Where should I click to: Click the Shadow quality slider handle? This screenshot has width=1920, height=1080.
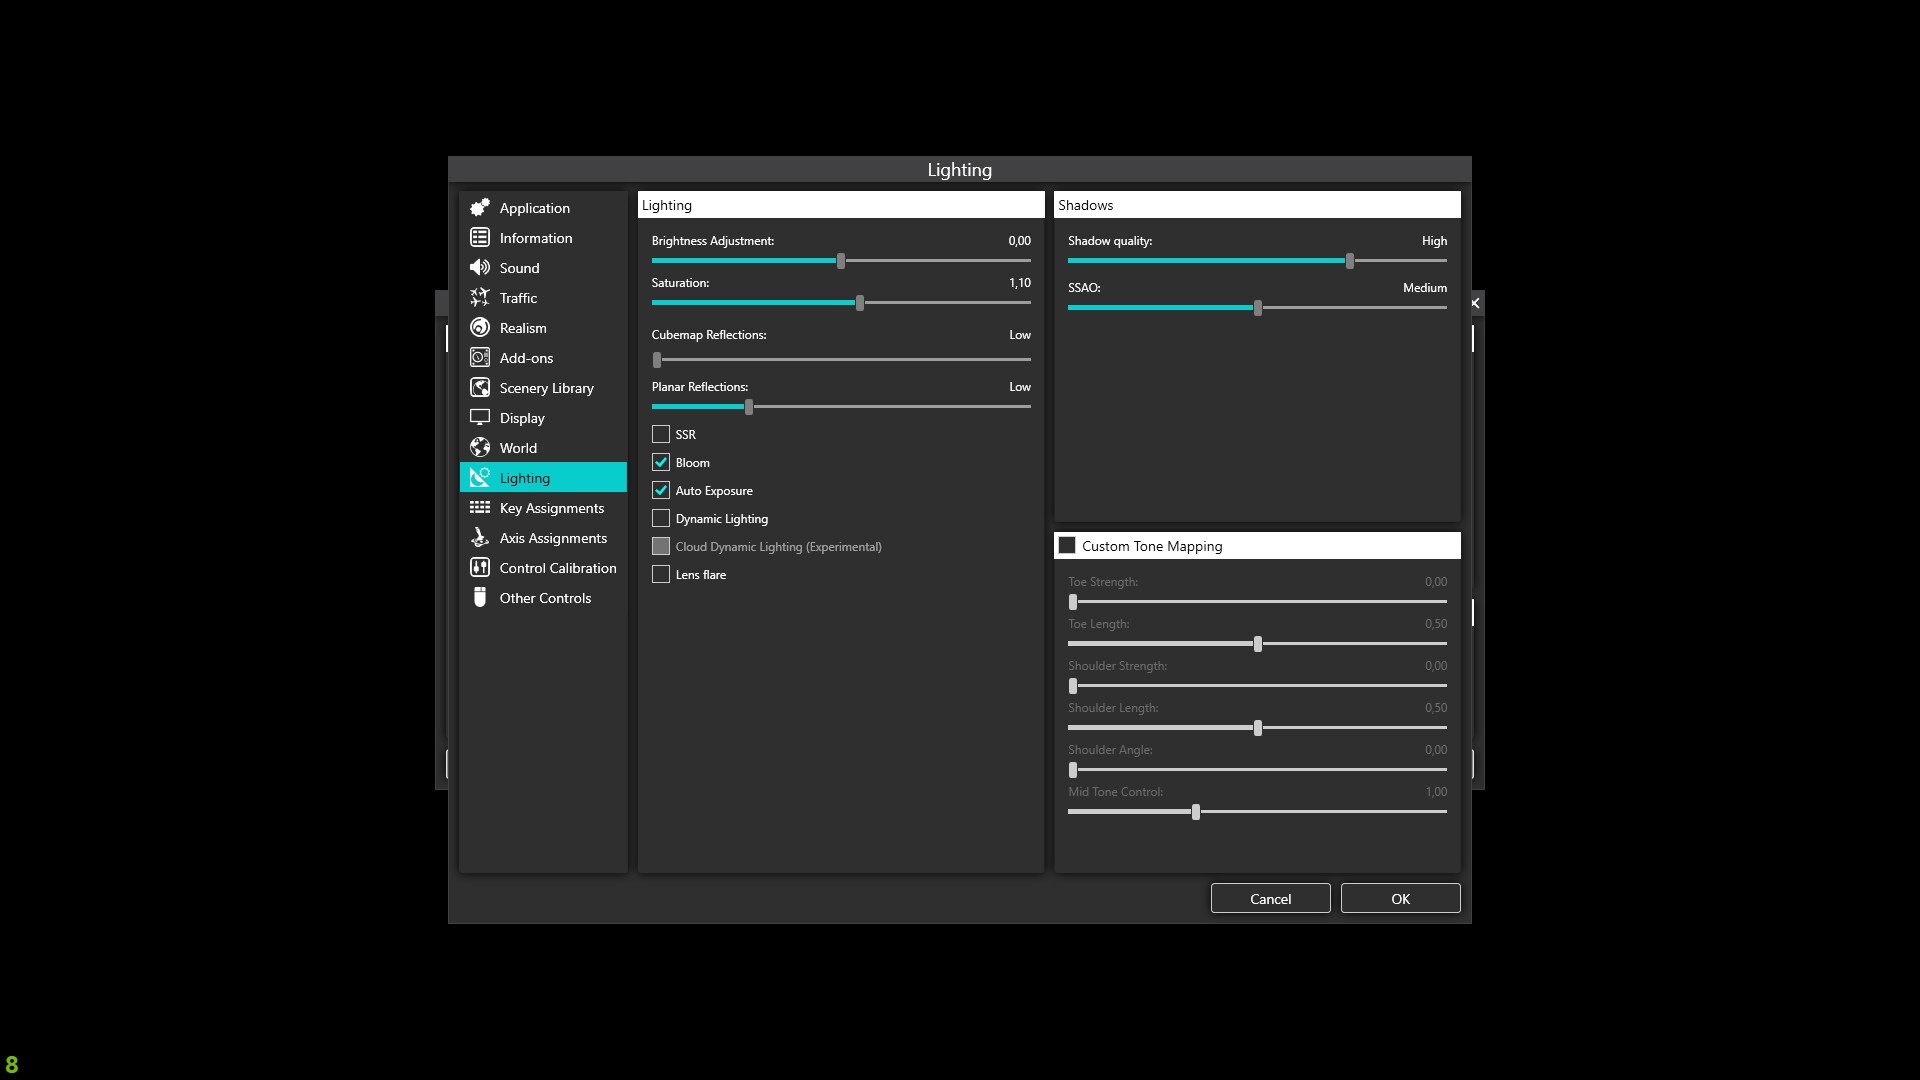[1350, 261]
